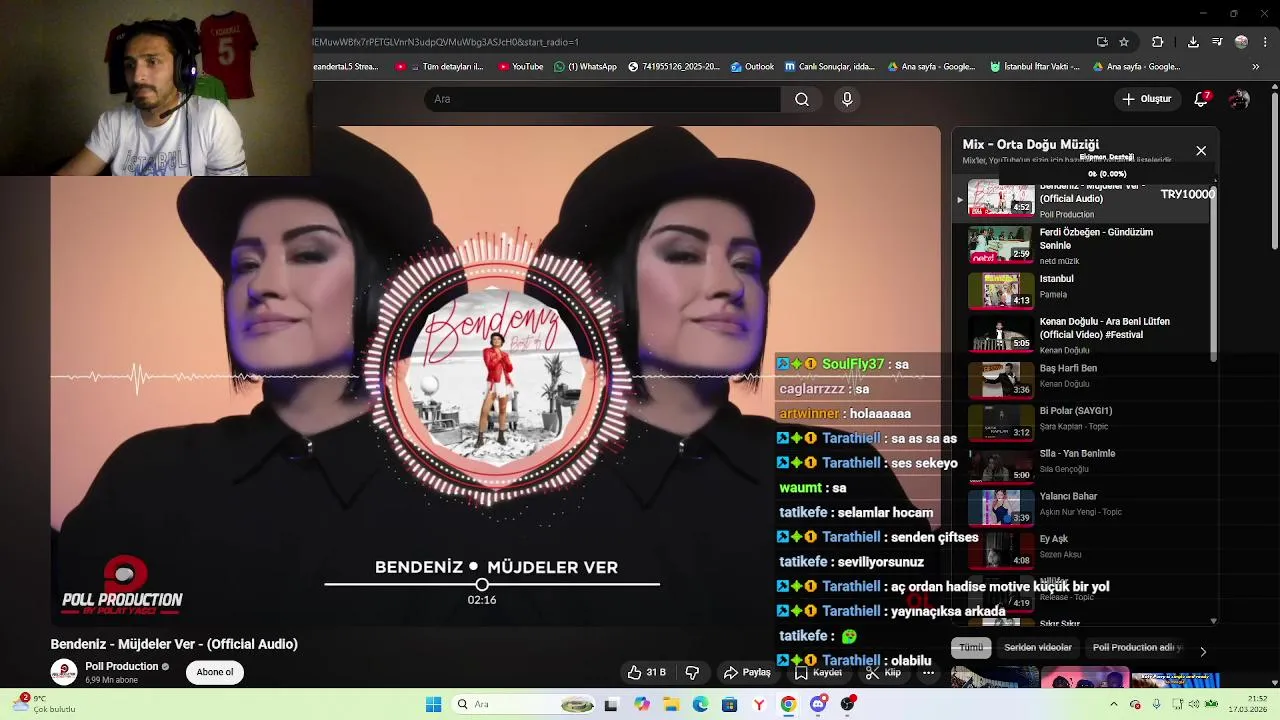Click the video title text

pos(174,644)
